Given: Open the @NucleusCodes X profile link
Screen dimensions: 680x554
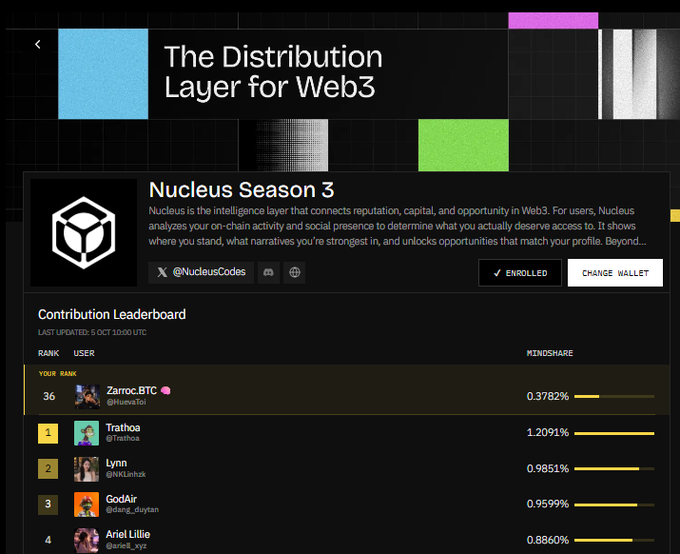Looking at the screenshot, I should (x=201, y=272).
